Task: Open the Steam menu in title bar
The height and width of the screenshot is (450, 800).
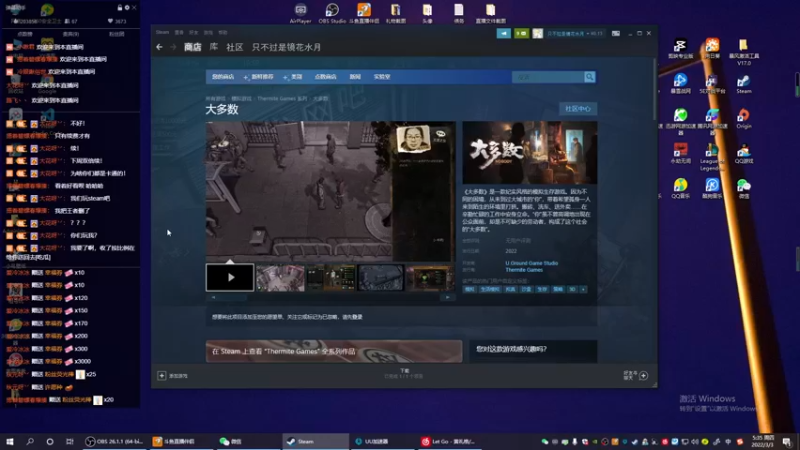Action: tap(162, 32)
